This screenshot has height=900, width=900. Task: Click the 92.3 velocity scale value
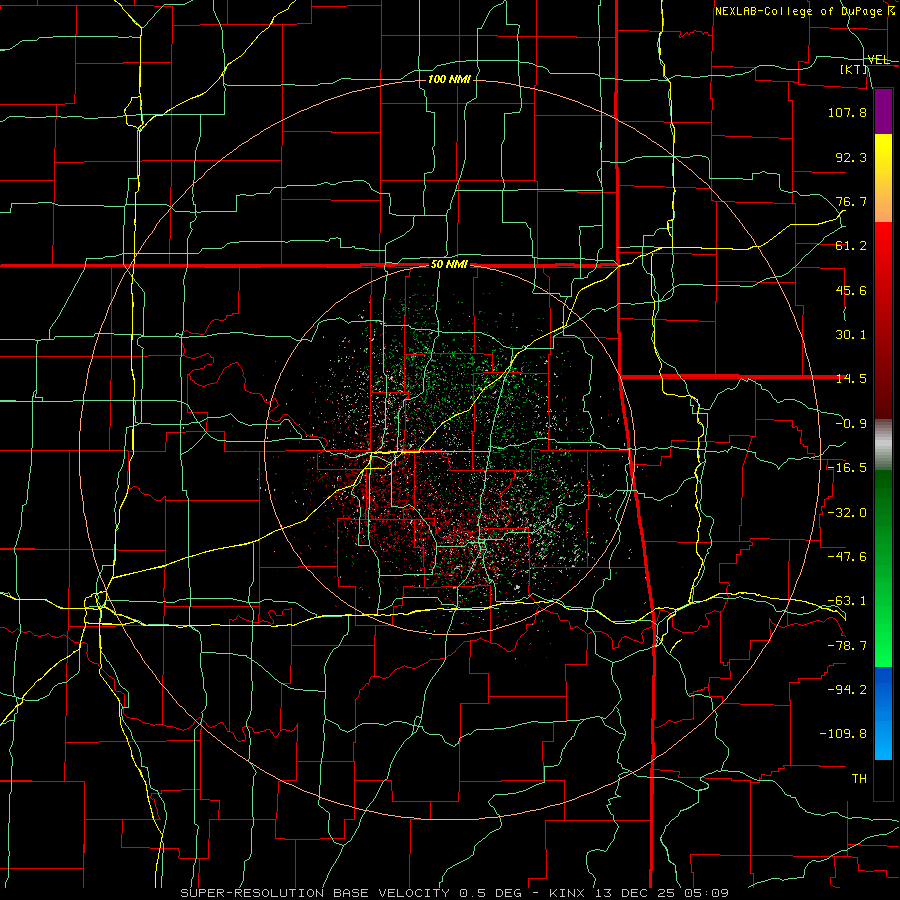(851, 157)
